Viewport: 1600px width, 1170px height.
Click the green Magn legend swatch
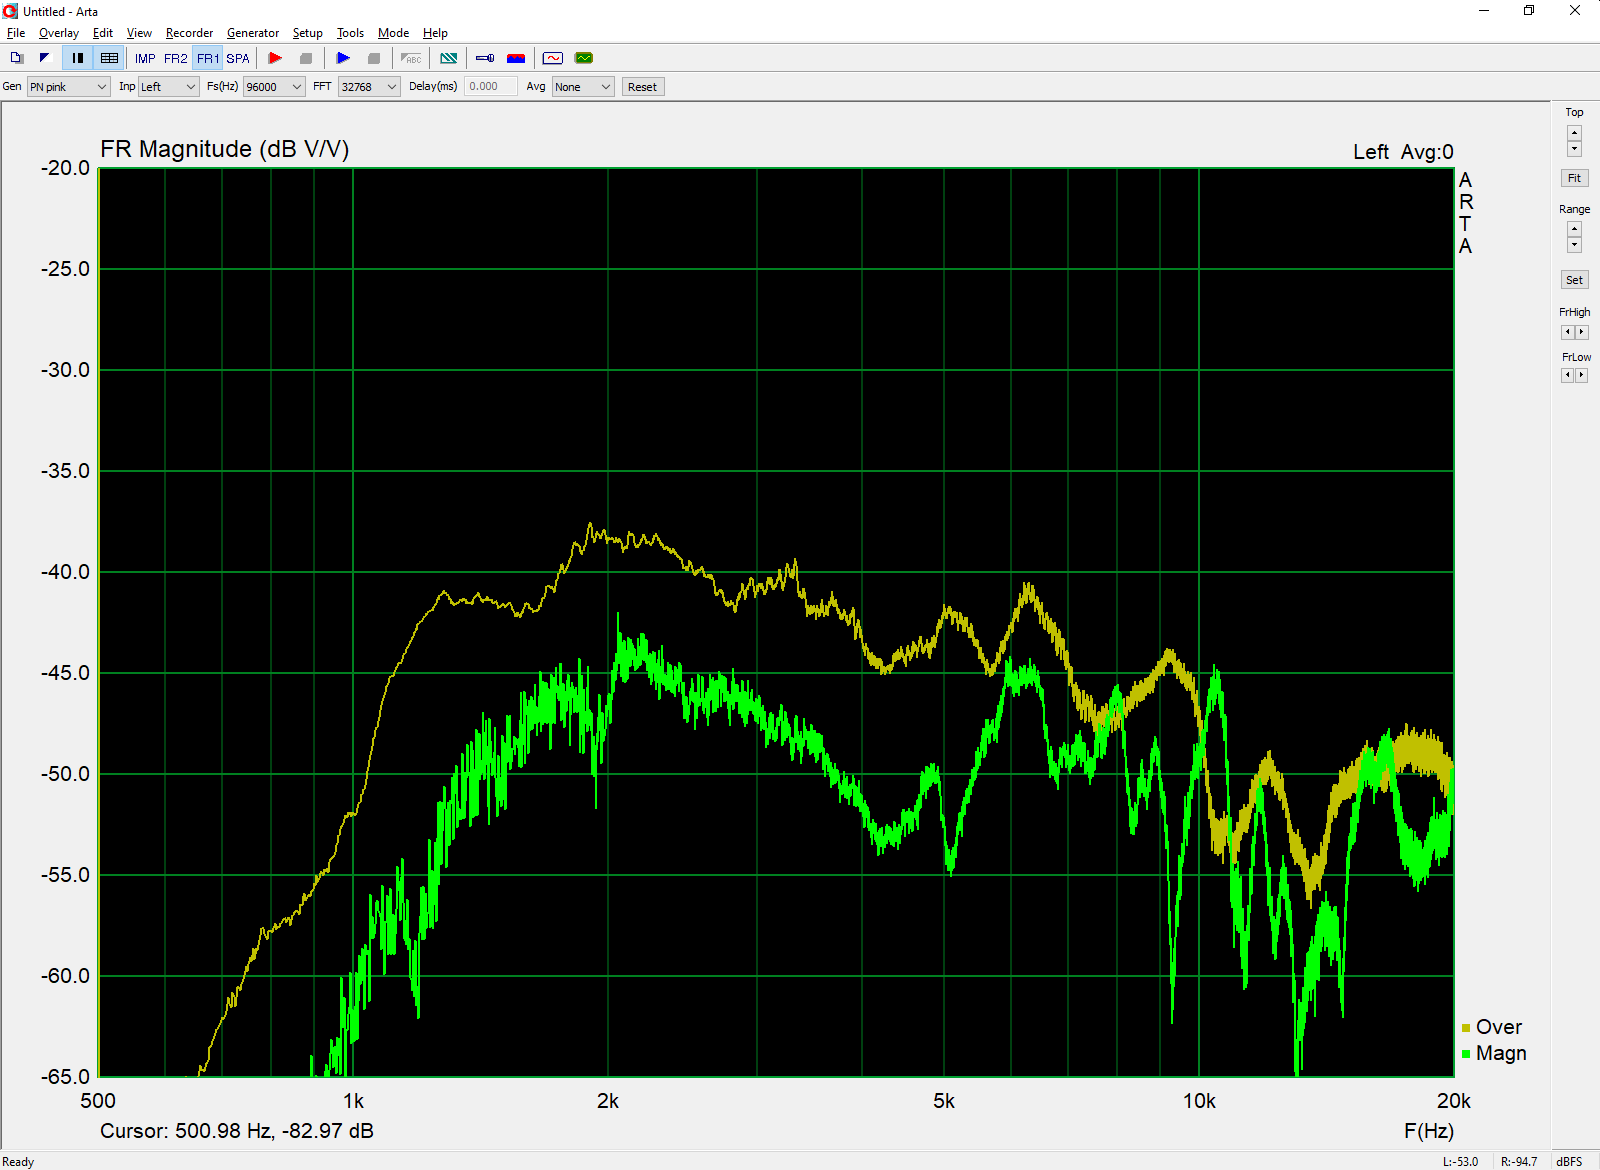1466,1054
